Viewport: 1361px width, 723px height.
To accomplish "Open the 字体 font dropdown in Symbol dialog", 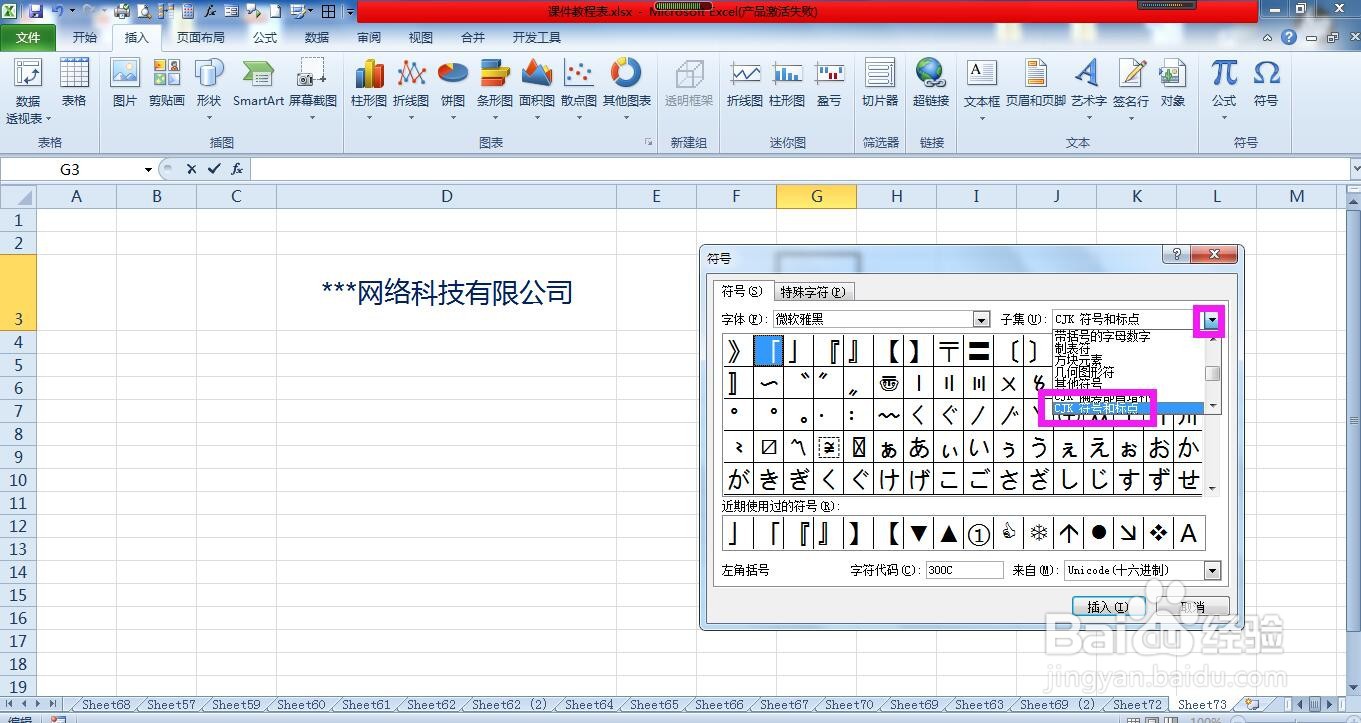I will (x=979, y=319).
